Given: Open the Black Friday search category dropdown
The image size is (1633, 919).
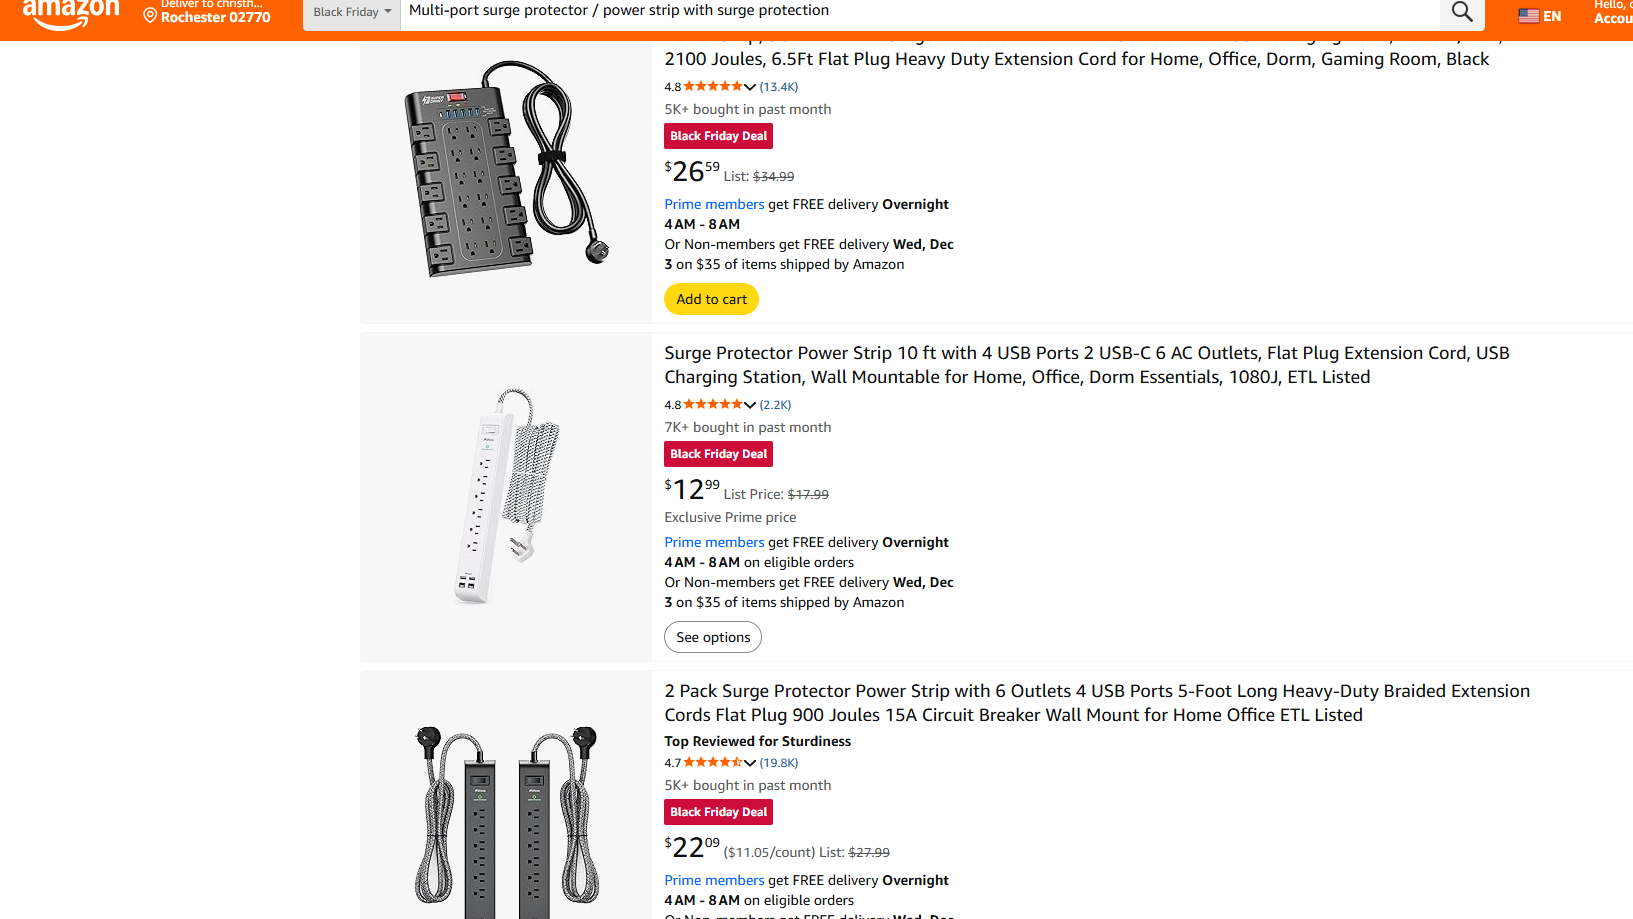Looking at the screenshot, I should pos(351,12).
